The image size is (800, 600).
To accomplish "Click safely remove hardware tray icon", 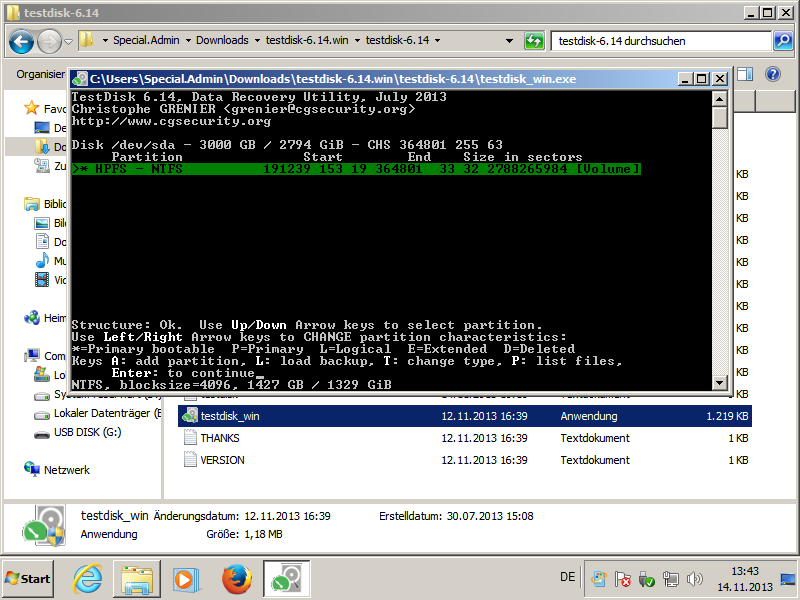I will click(x=646, y=579).
